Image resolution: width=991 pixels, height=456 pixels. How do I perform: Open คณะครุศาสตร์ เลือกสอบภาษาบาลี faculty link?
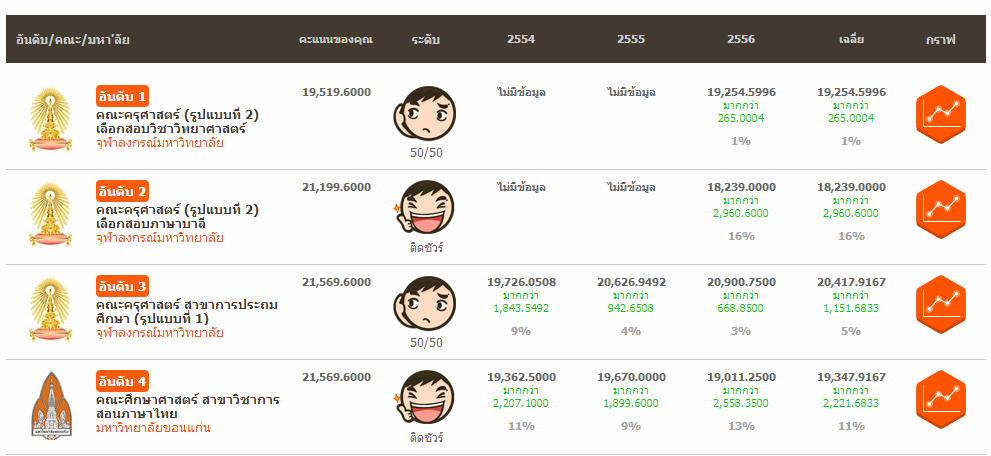[177, 216]
